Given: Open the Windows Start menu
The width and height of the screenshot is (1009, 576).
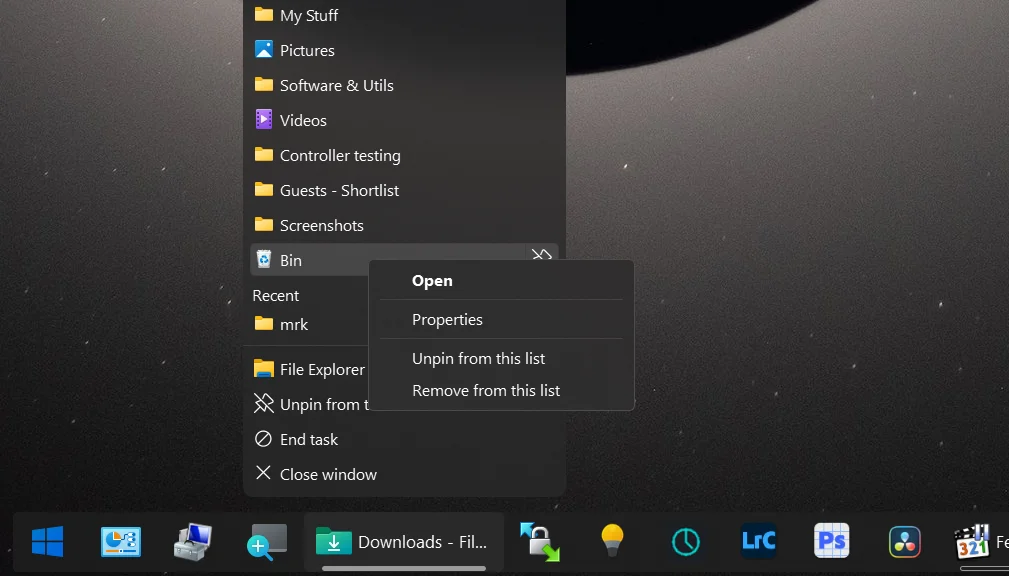Looking at the screenshot, I should pos(48,541).
